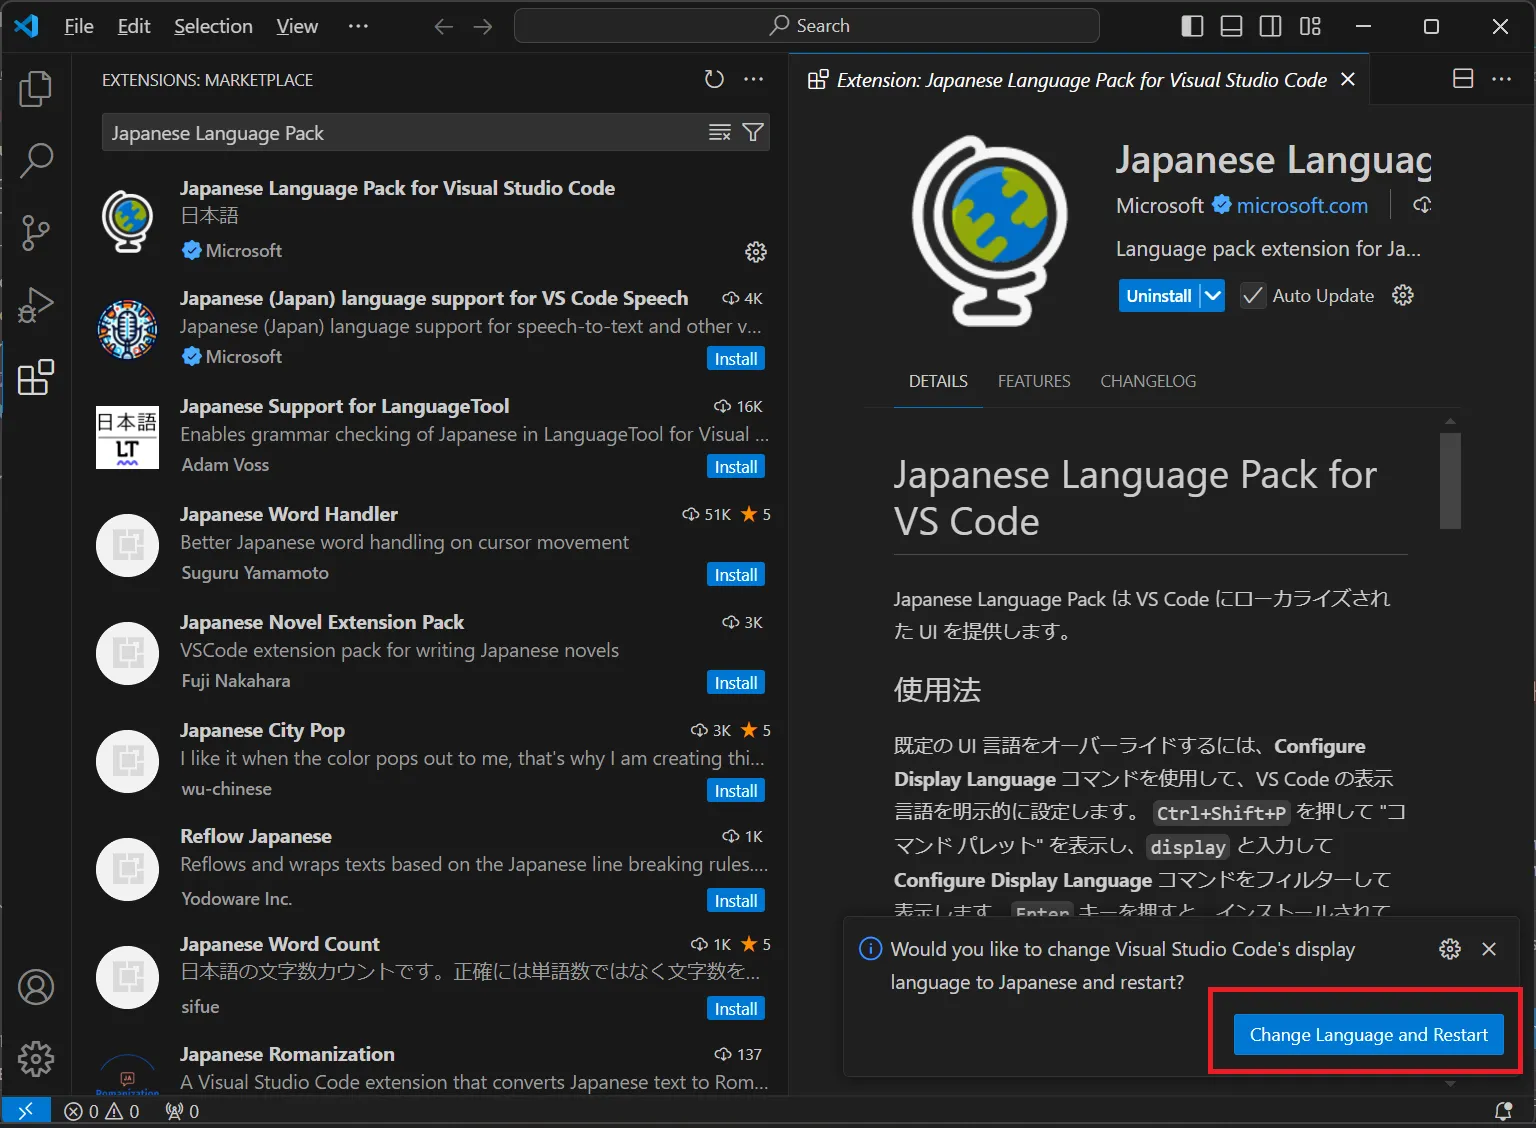Image resolution: width=1536 pixels, height=1128 pixels.
Task: Install Japanese Novel Extension Pack
Action: [x=736, y=683]
